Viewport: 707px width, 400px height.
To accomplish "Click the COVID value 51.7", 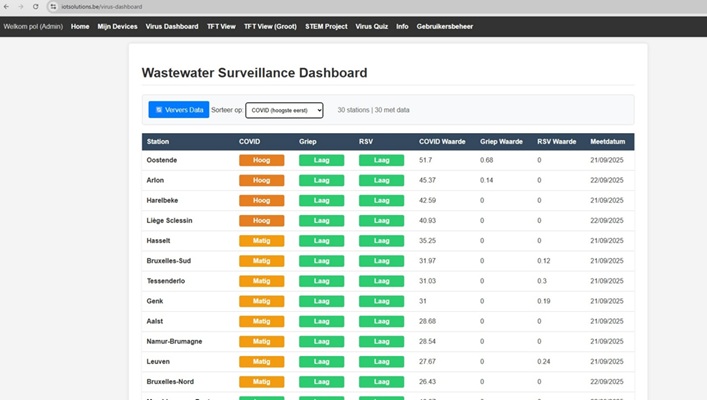I will 425,160.
